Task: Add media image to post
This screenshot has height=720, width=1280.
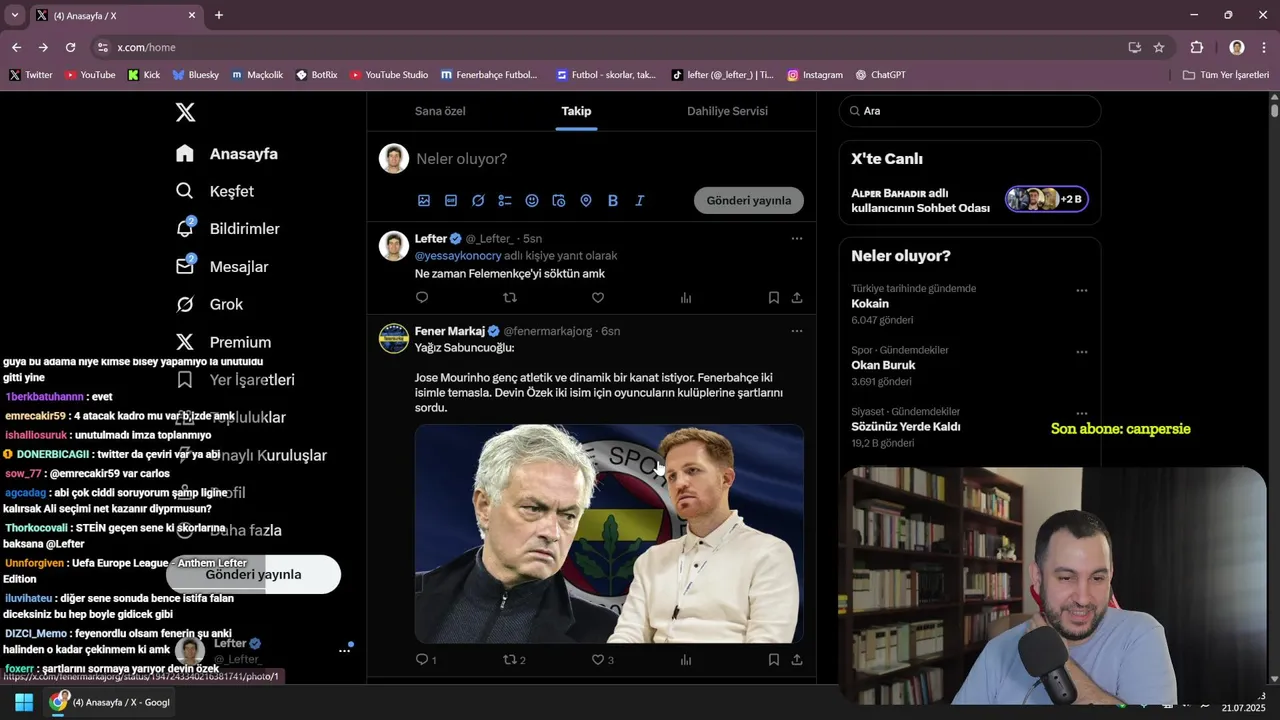Action: 424,201
